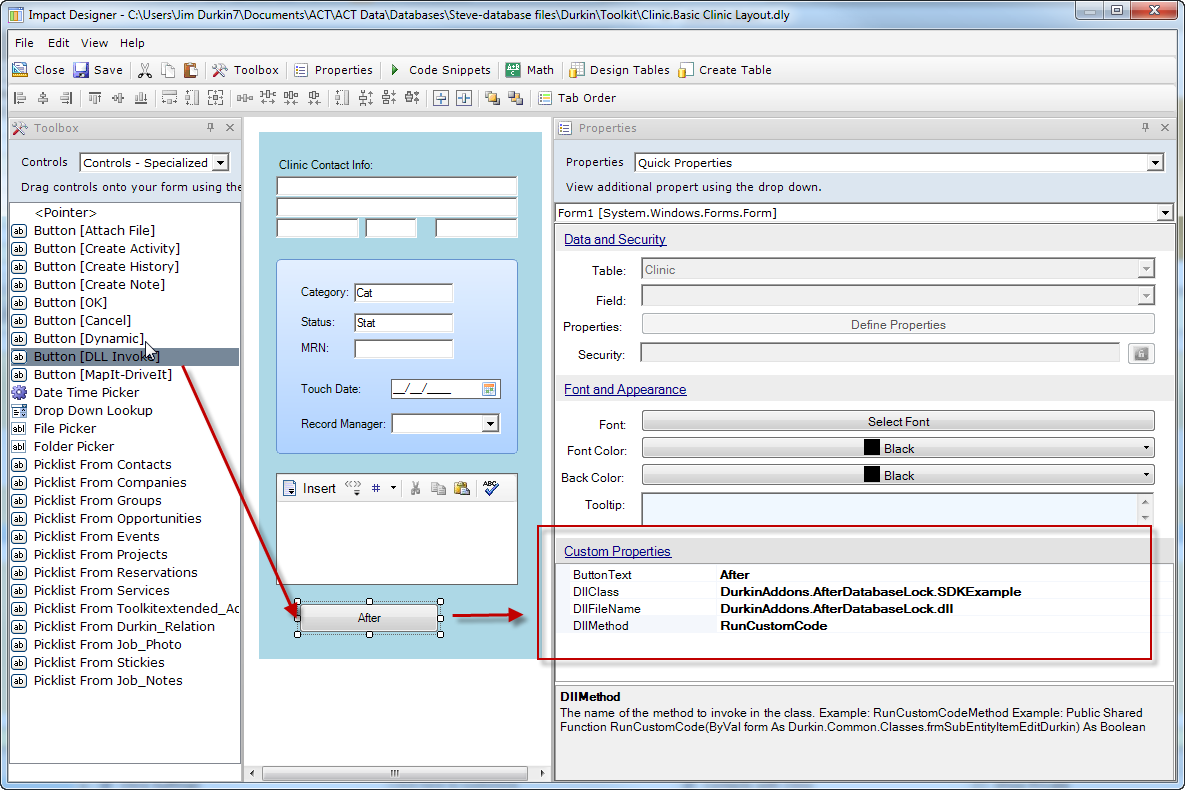Open the Field dropdown in Data and Security
The width and height of the screenshot is (1185, 790).
click(1146, 296)
